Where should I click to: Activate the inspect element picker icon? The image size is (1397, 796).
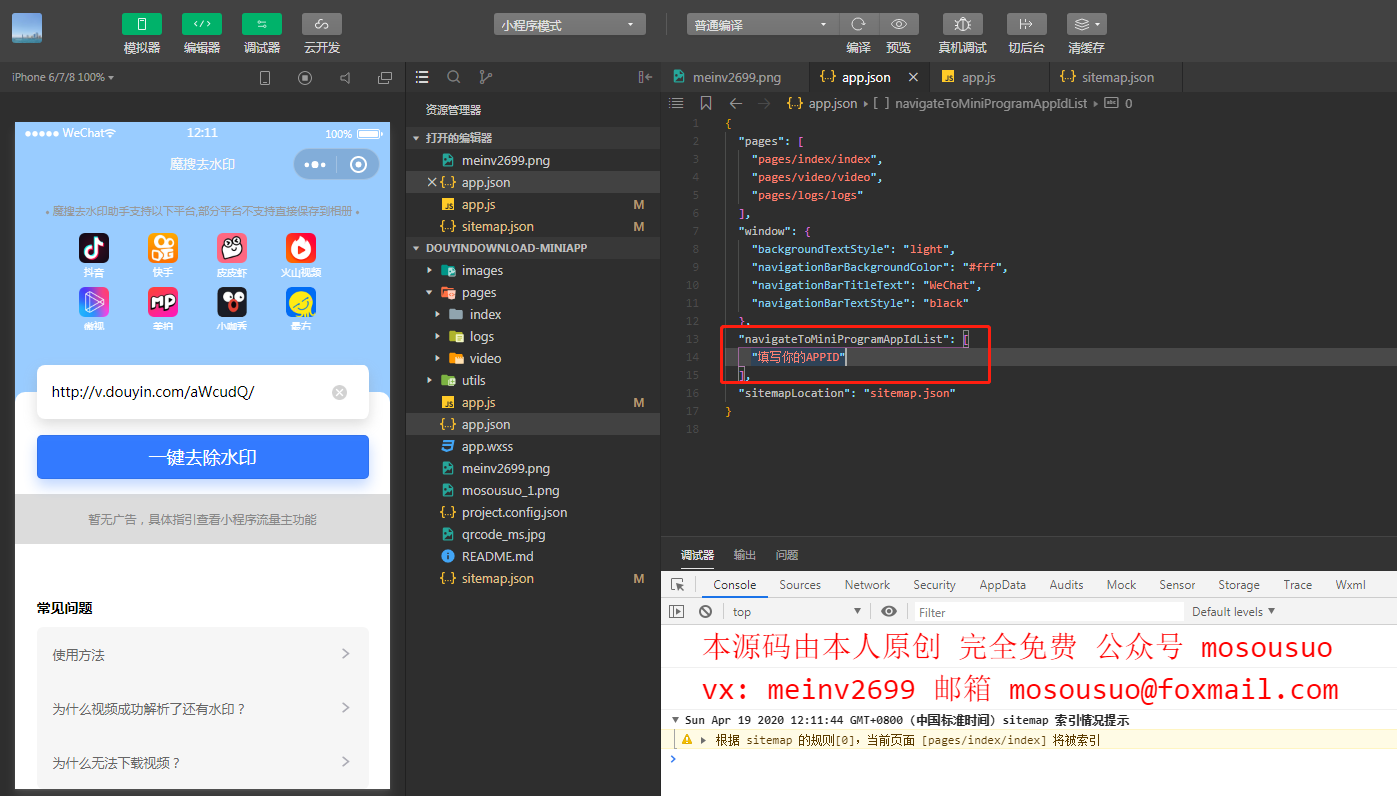click(678, 585)
